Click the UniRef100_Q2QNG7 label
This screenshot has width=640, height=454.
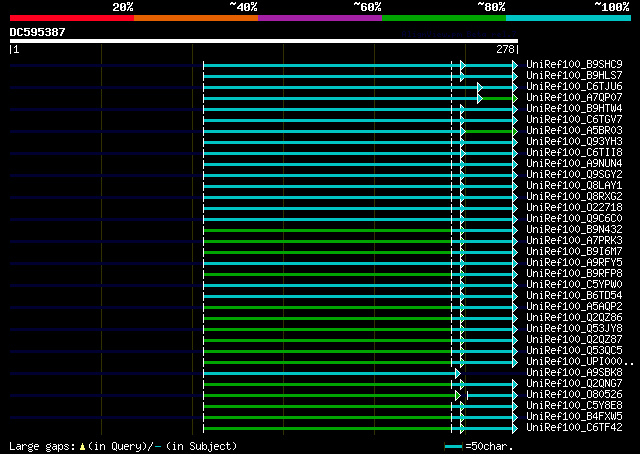[574, 384]
